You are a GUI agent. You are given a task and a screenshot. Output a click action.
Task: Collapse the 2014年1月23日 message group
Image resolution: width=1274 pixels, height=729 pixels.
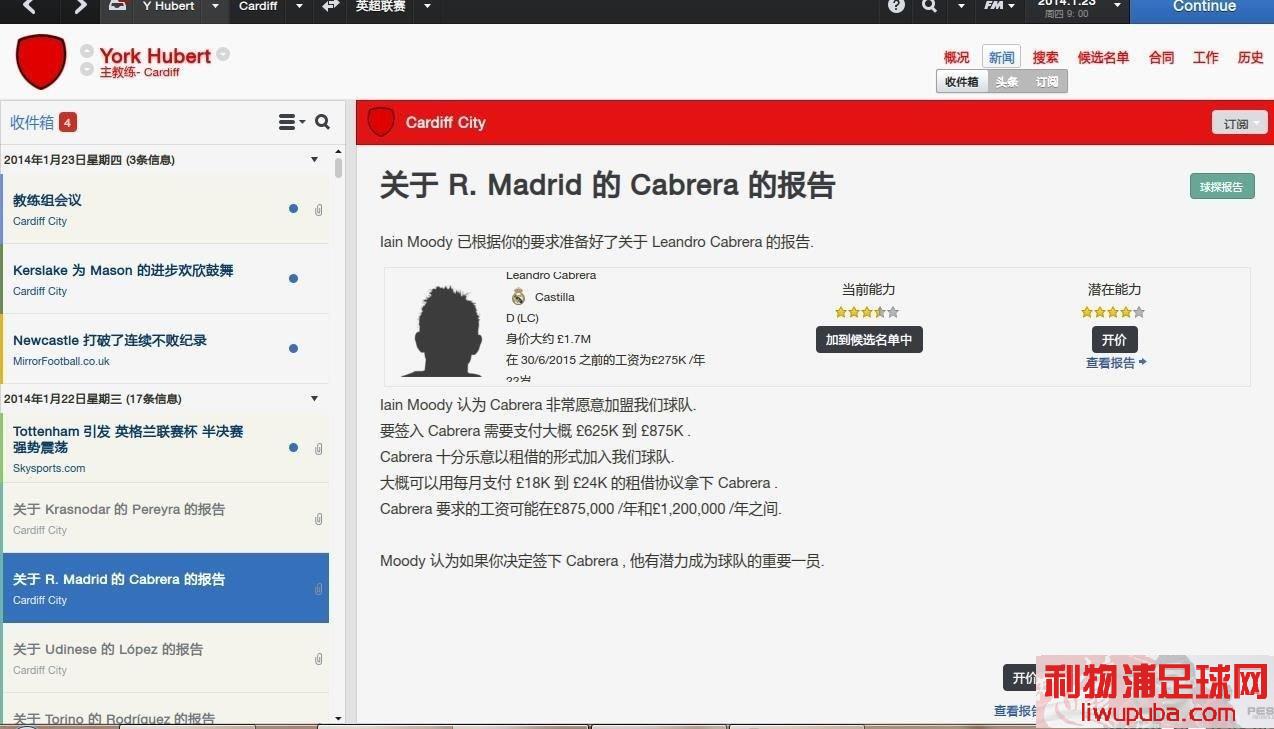(x=314, y=159)
